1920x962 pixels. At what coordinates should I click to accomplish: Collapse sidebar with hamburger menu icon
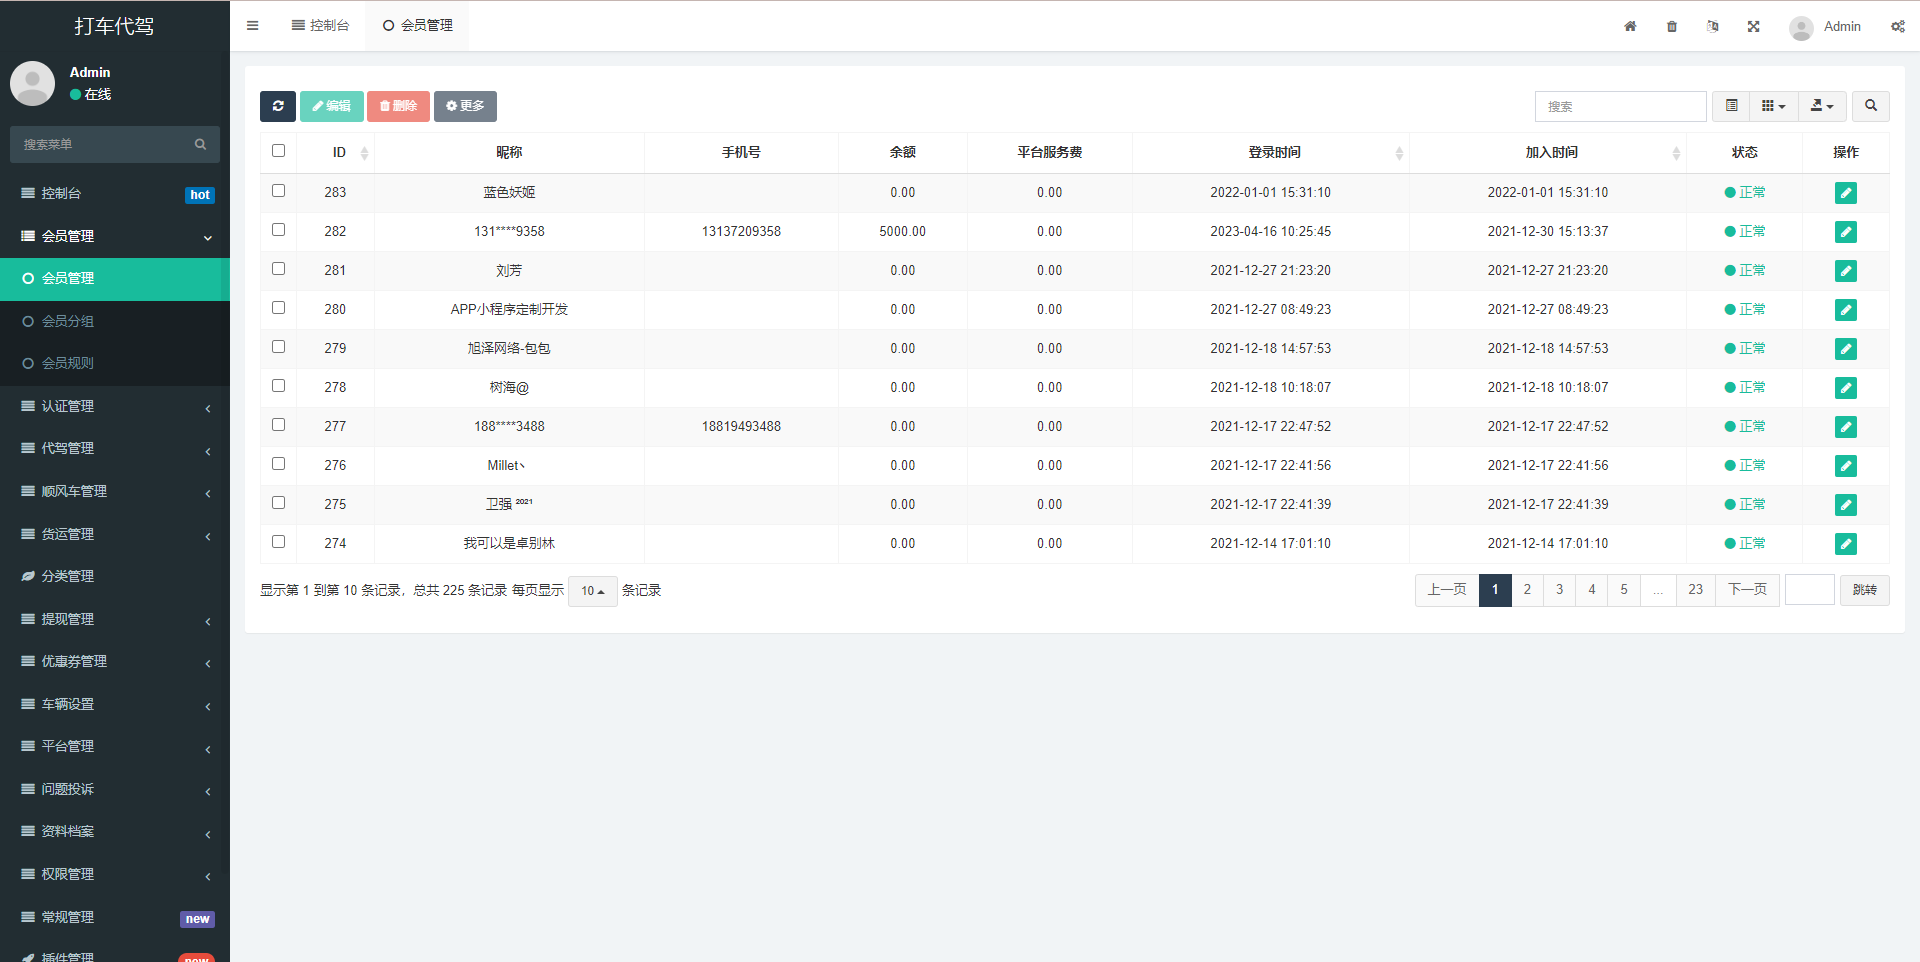(253, 26)
